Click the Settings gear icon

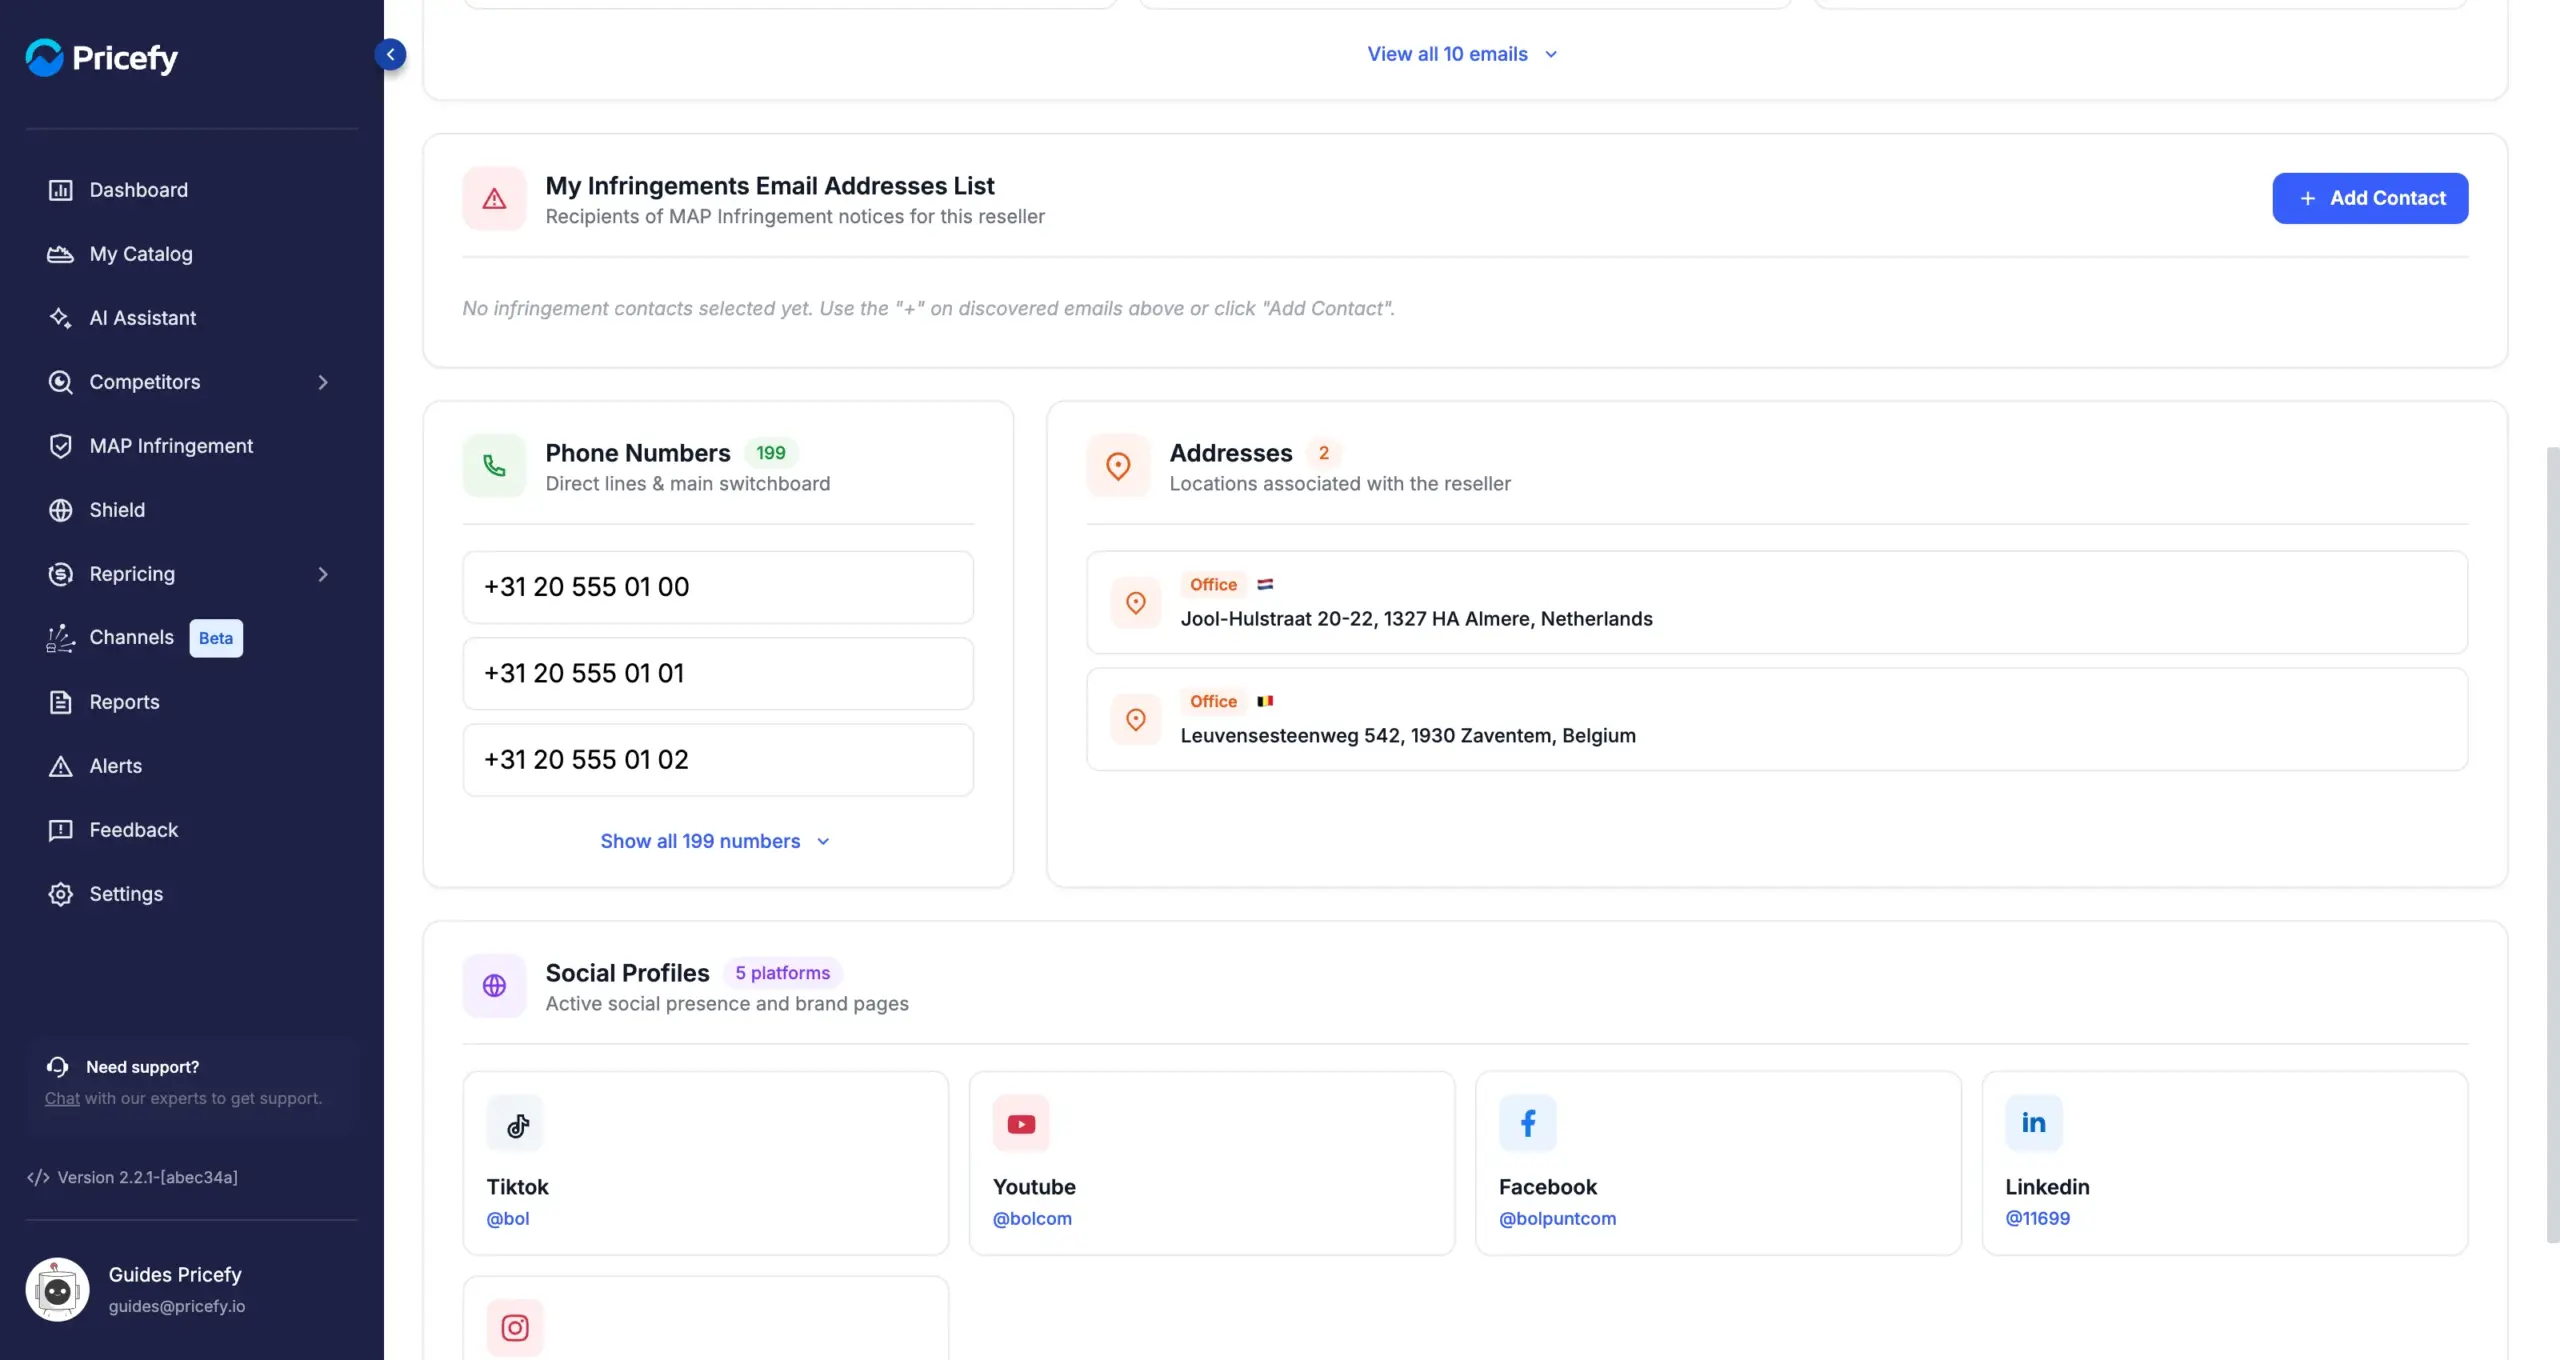(60, 894)
